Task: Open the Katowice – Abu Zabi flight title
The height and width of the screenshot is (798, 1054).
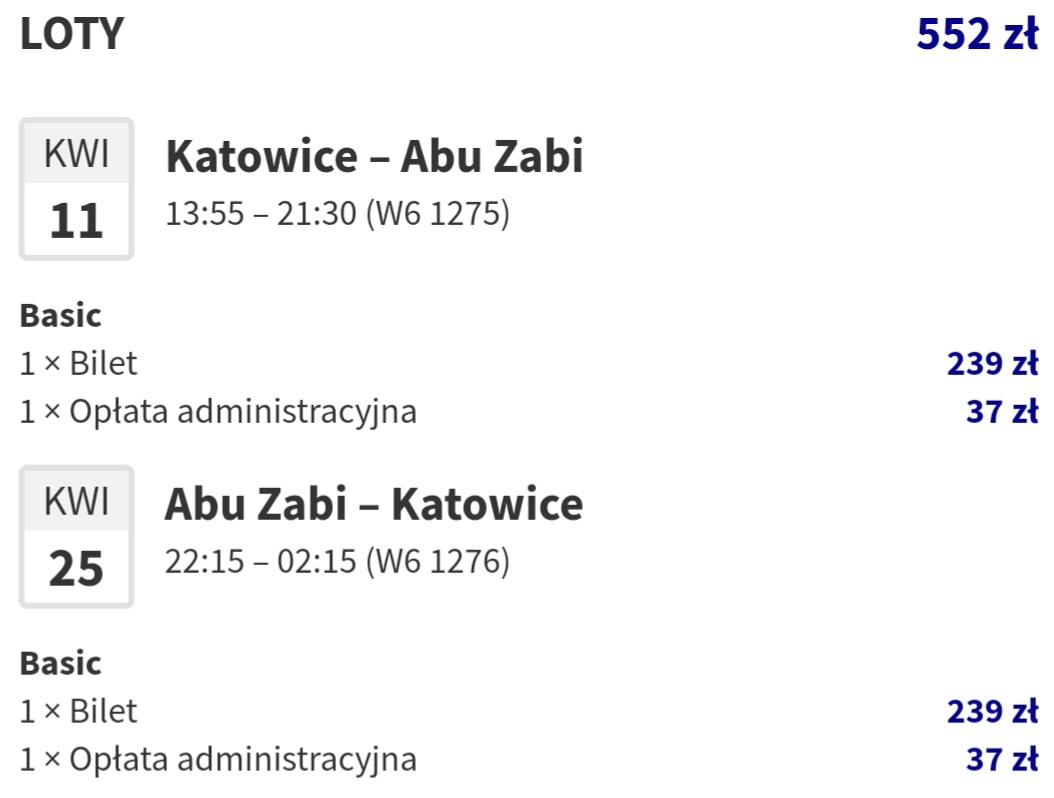Action: click(374, 156)
